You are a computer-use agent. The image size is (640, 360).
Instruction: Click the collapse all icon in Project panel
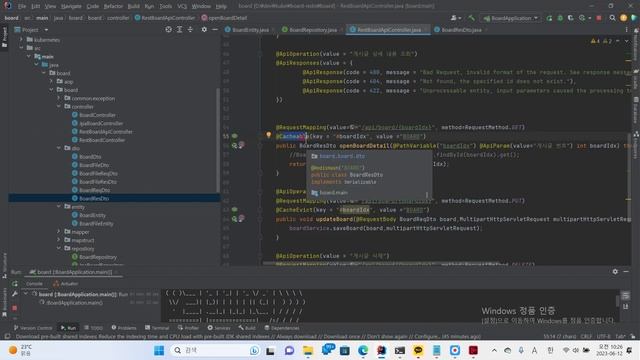(x=190, y=30)
